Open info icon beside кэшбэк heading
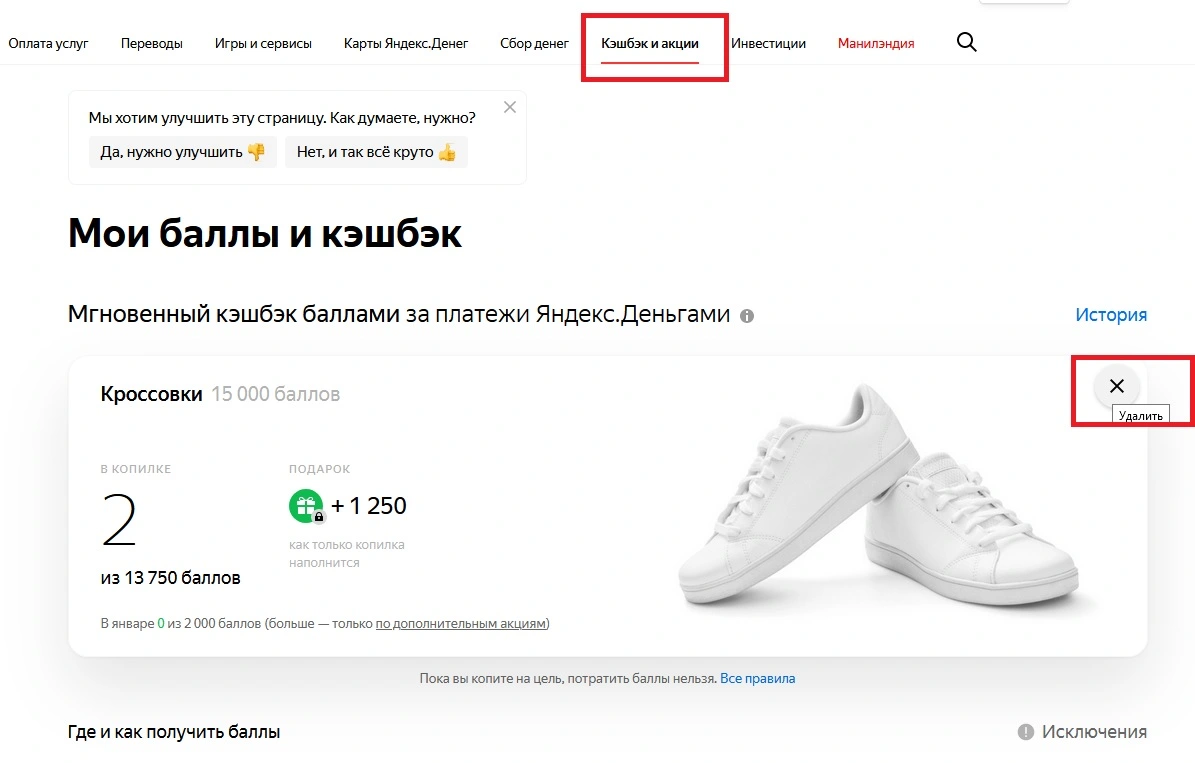 pyautogui.click(x=747, y=316)
